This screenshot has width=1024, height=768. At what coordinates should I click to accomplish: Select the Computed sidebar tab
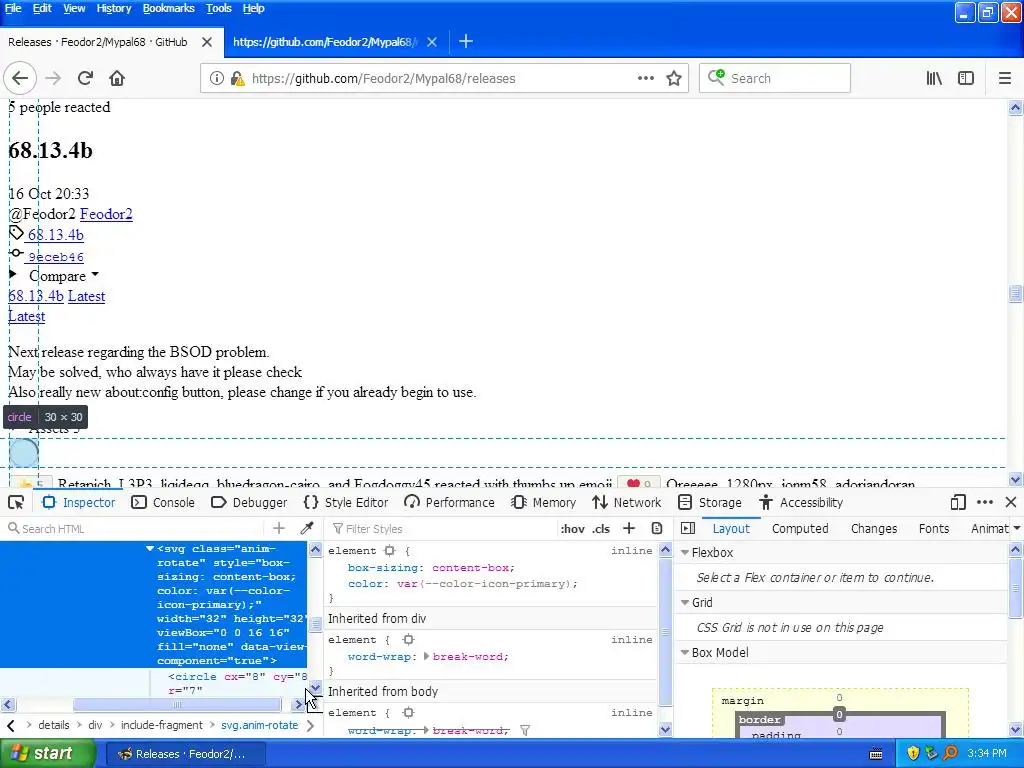click(x=800, y=528)
